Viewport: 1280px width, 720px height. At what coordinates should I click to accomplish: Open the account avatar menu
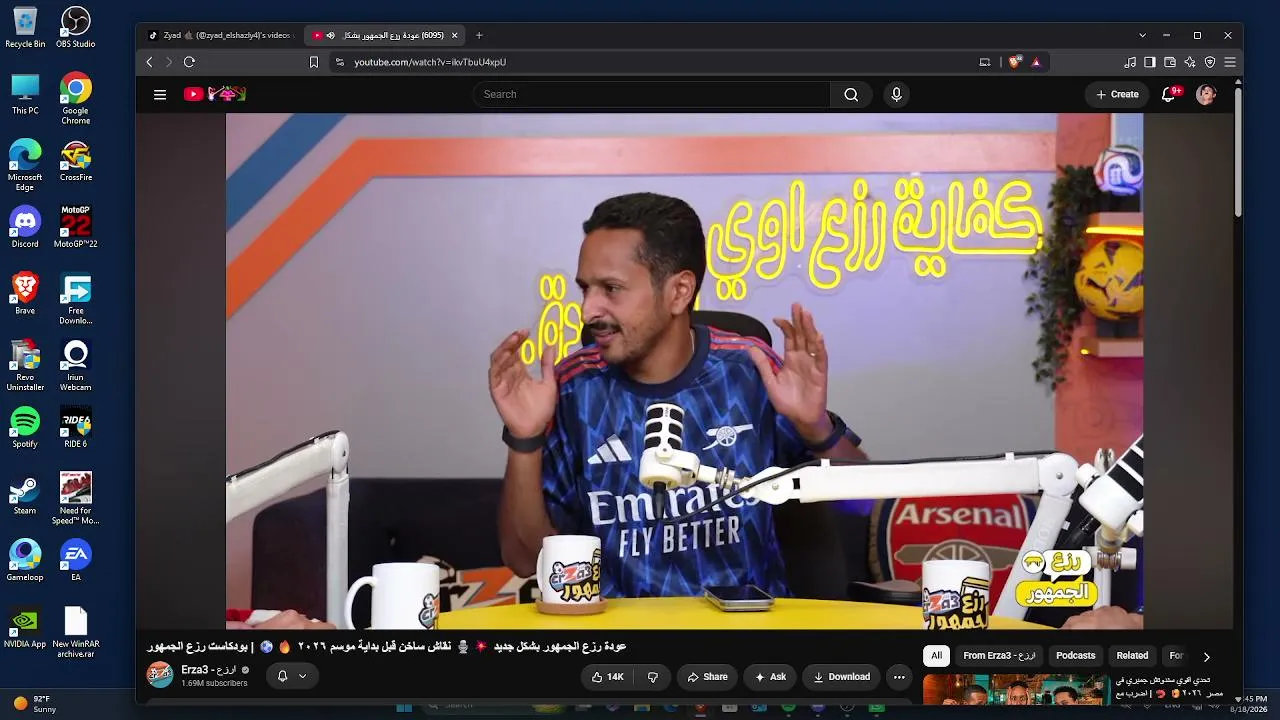click(1206, 94)
